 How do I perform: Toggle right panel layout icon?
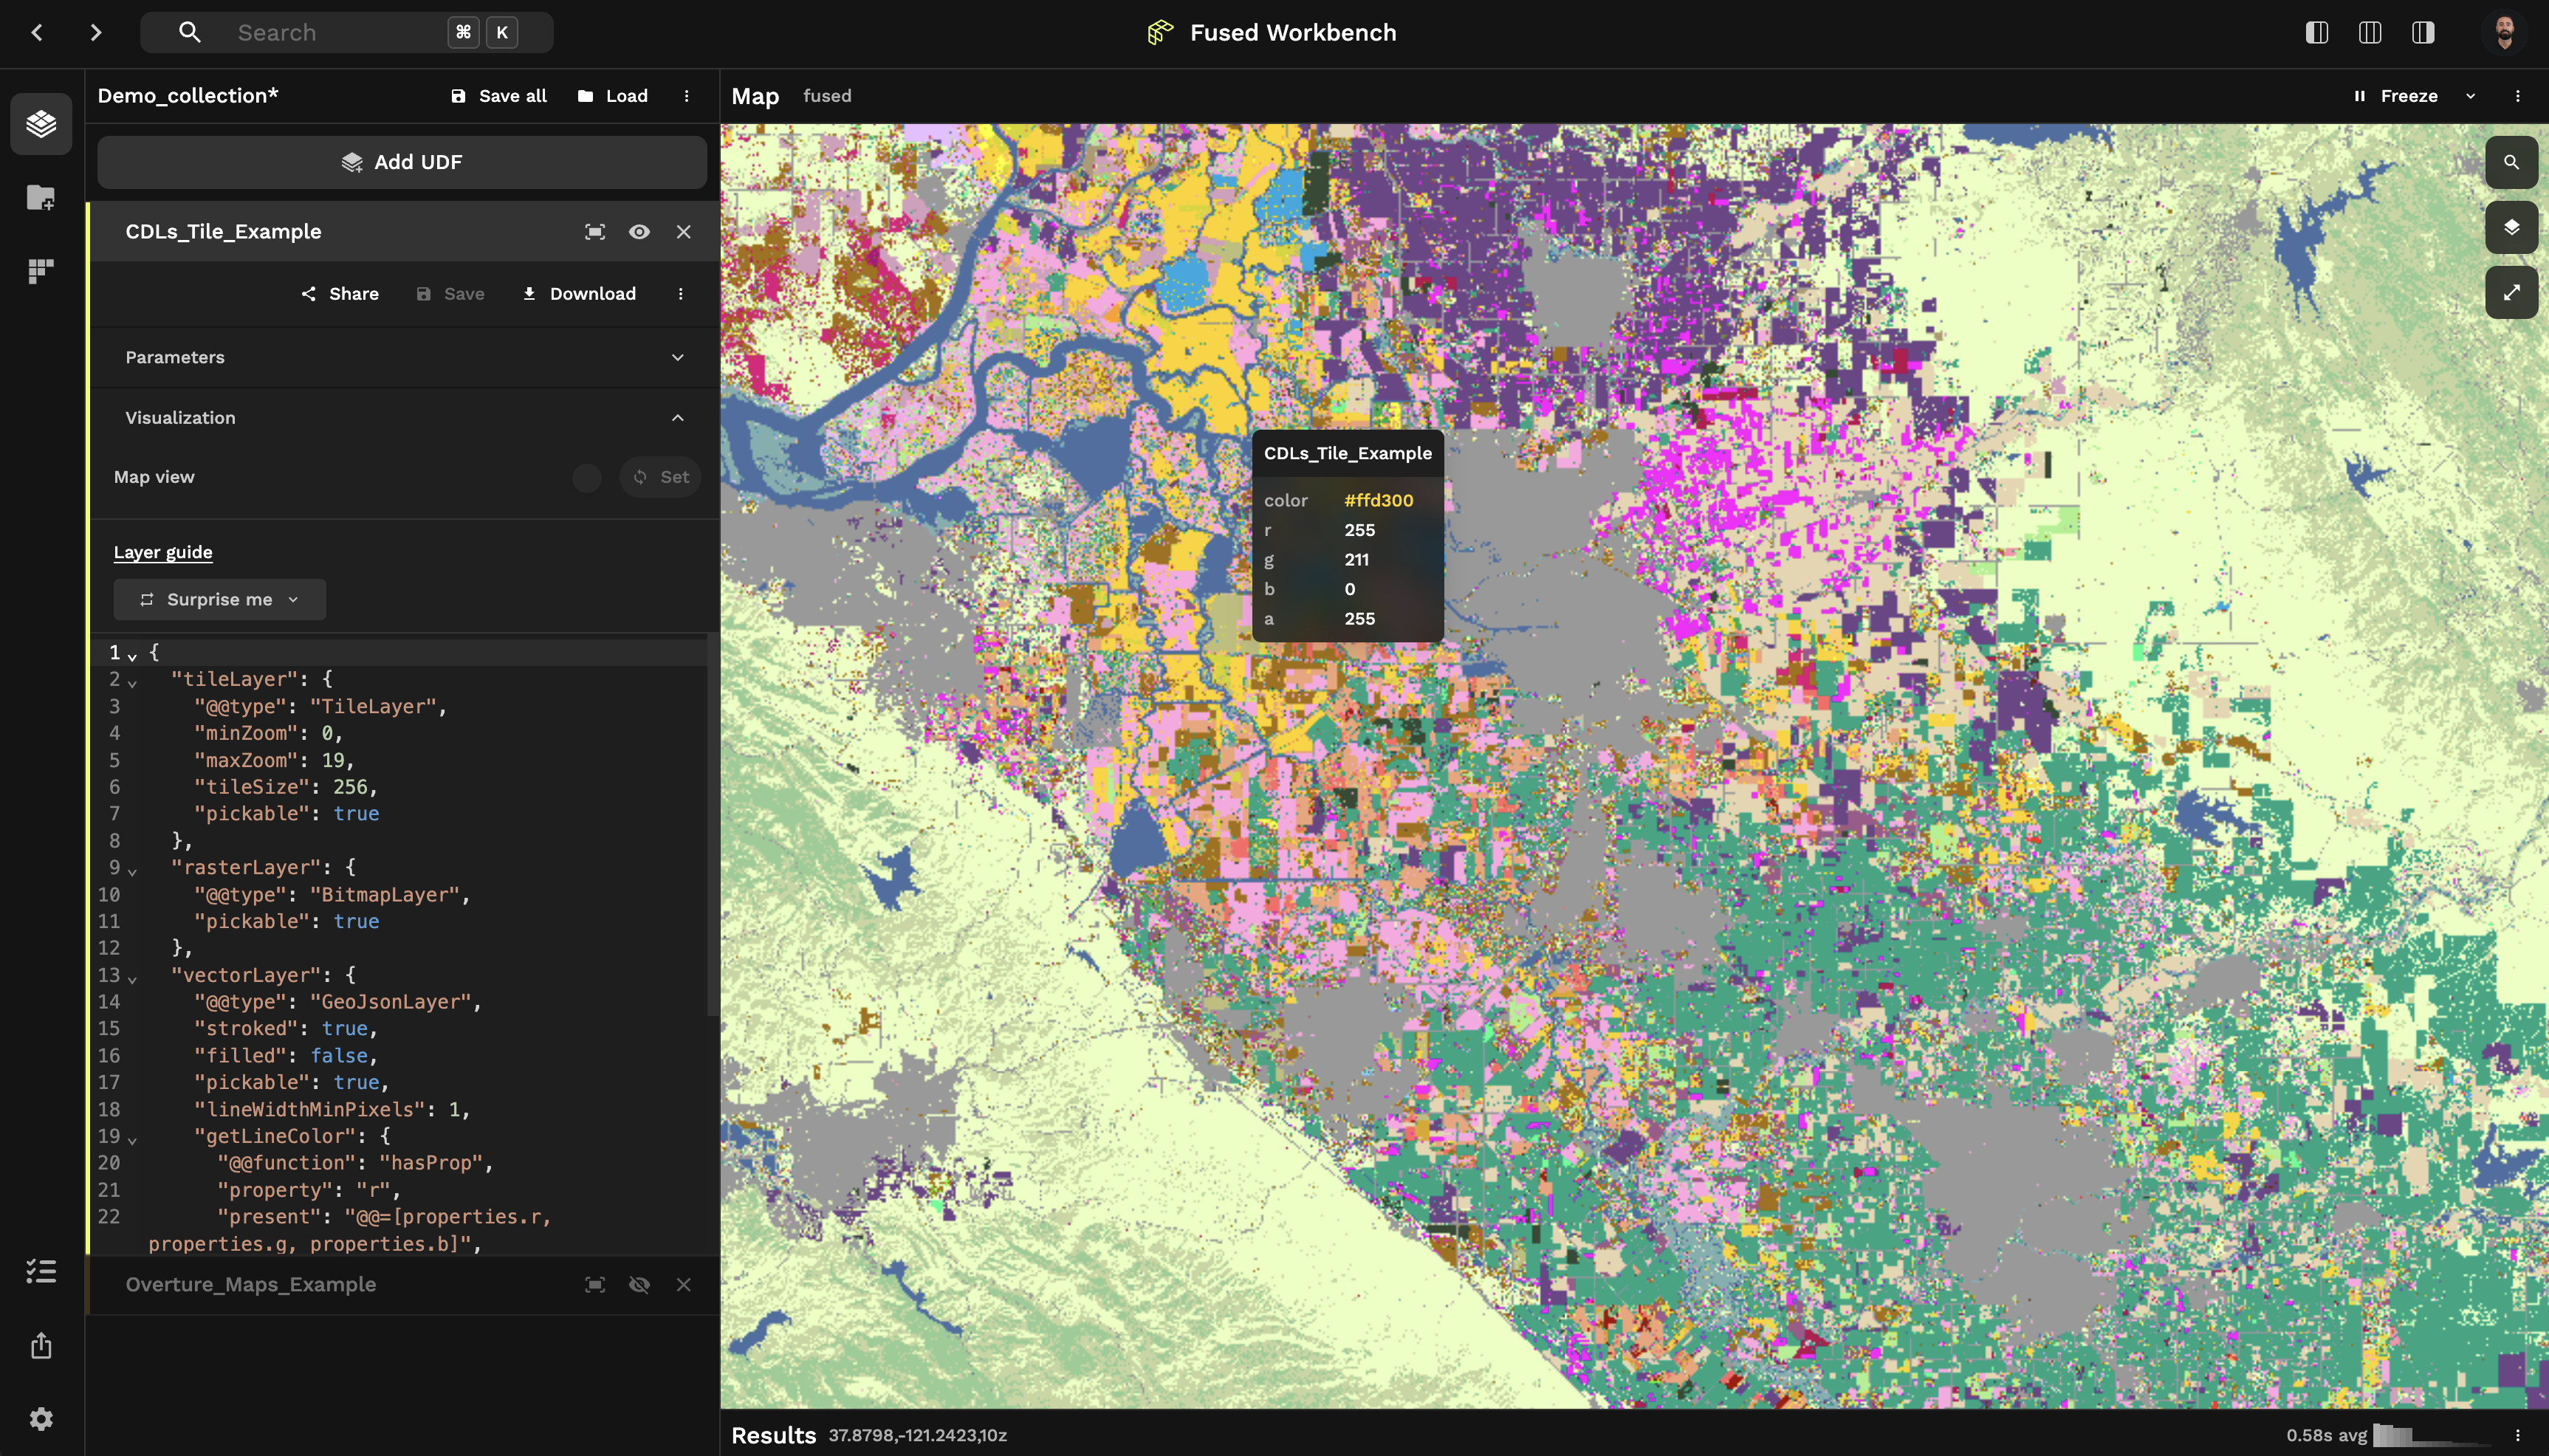[2422, 32]
